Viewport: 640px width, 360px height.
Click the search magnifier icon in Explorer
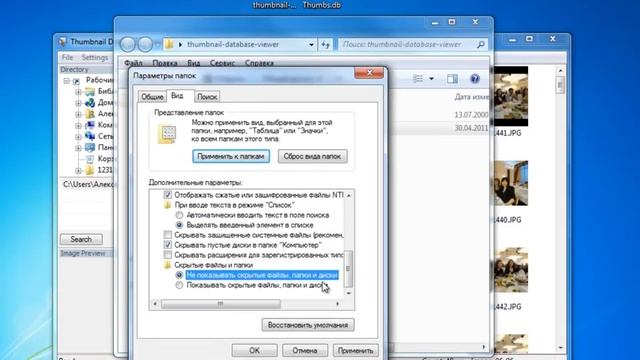click(481, 44)
